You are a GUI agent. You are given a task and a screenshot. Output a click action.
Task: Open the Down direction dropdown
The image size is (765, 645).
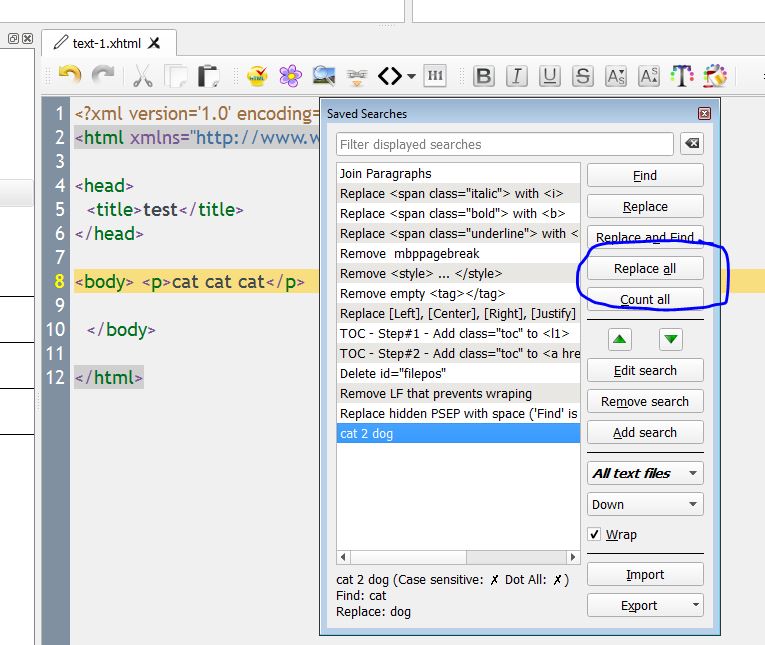coord(645,504)
